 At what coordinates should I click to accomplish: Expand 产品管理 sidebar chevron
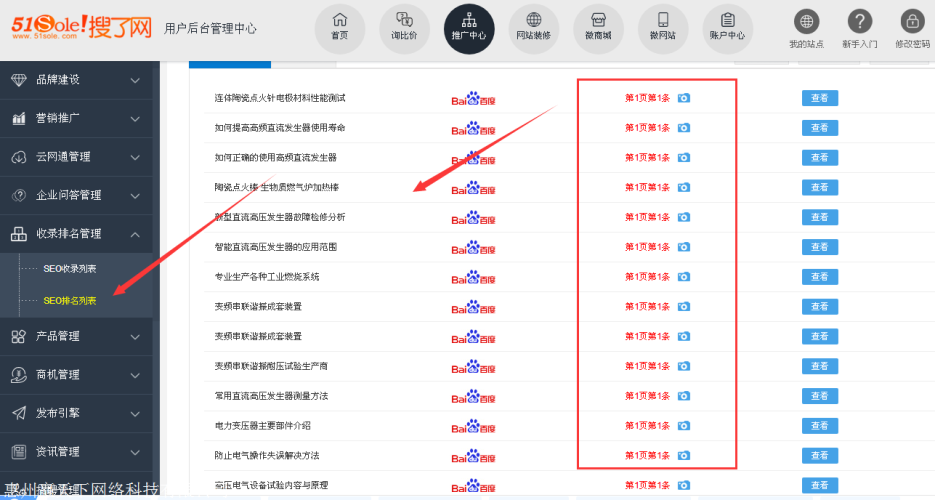coord(135,337)
